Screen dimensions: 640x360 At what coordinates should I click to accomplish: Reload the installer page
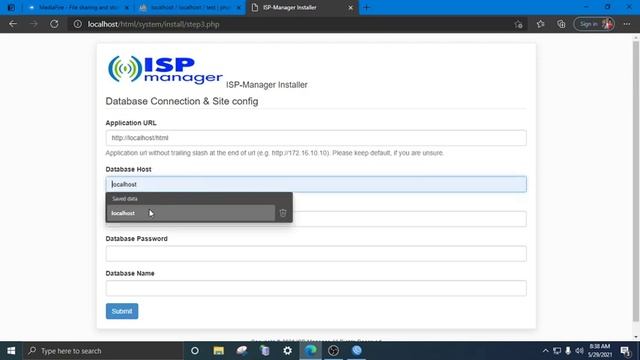[x=54, y=24]
